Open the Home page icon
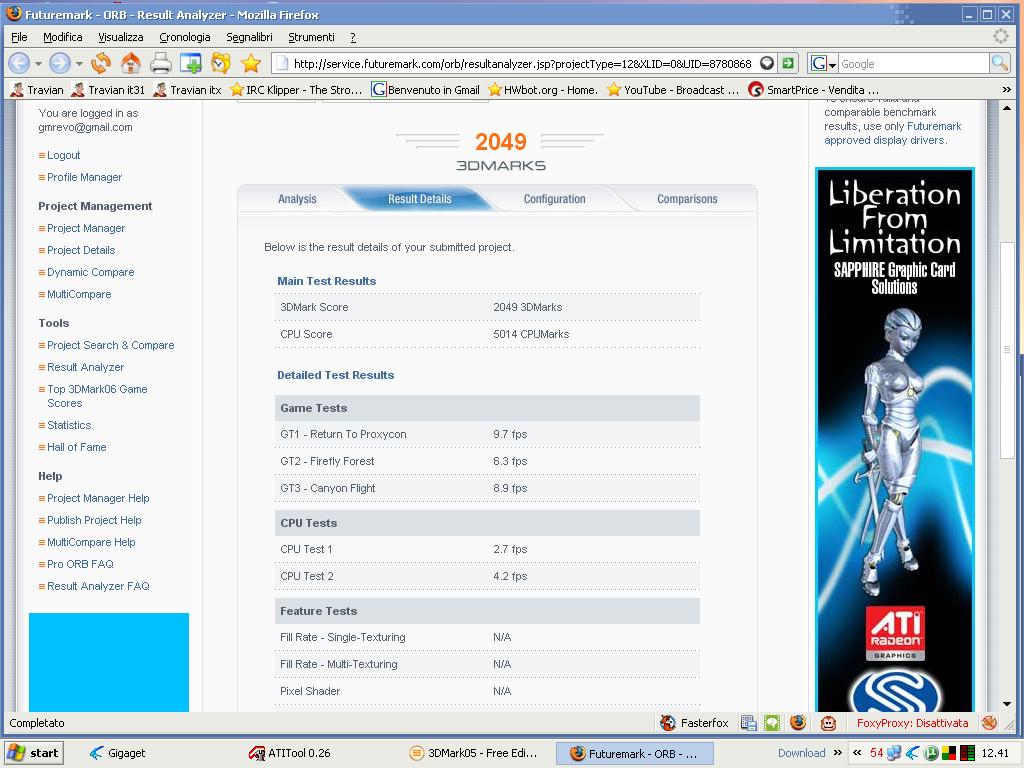 coord(131,63)
